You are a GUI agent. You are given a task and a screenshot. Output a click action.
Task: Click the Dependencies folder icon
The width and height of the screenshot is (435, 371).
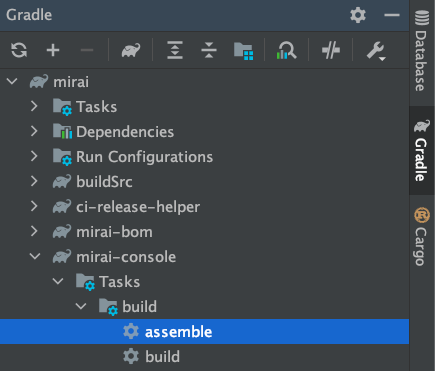tap(62, 131)
